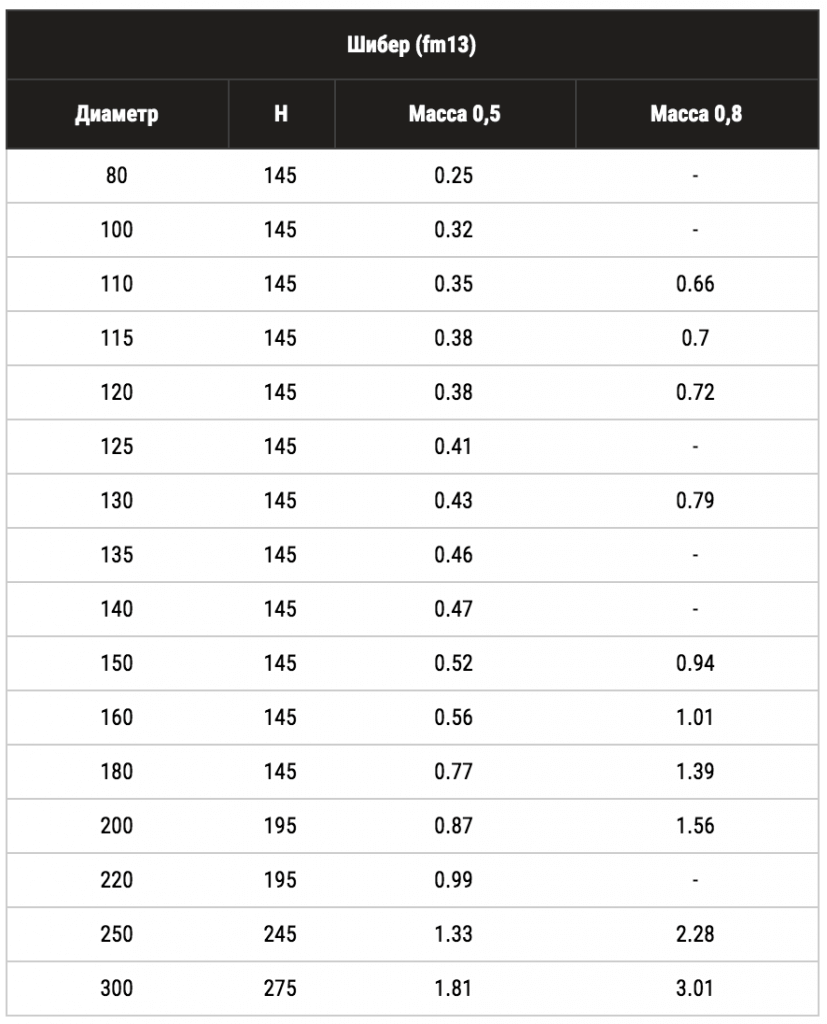Click the Масса 0,8 column header
827x1024 pixels.
point(696,114)
